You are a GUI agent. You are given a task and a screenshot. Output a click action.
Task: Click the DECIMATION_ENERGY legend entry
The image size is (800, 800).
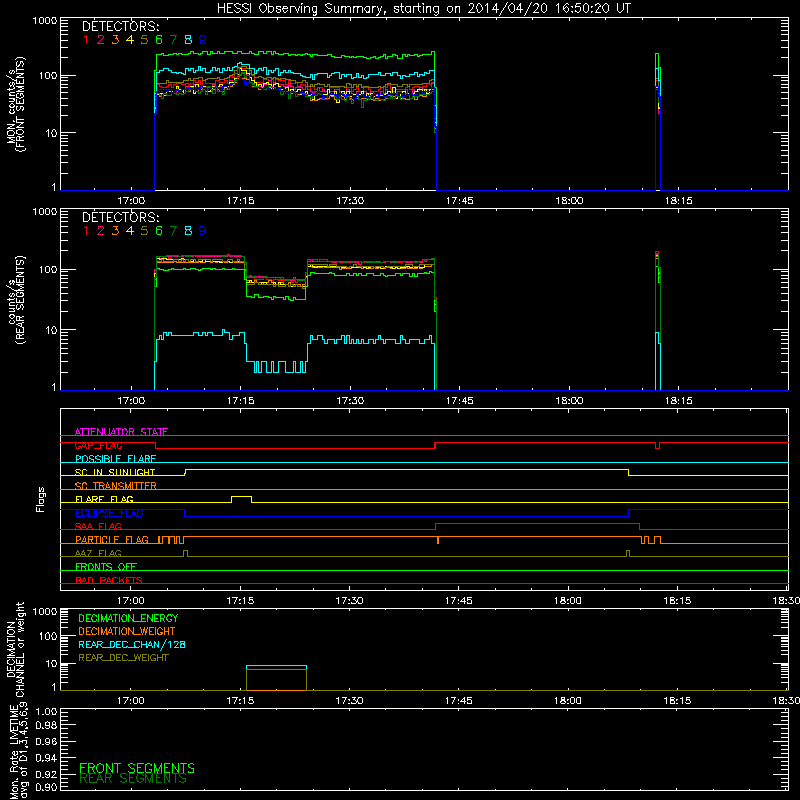tap(128, 618)
